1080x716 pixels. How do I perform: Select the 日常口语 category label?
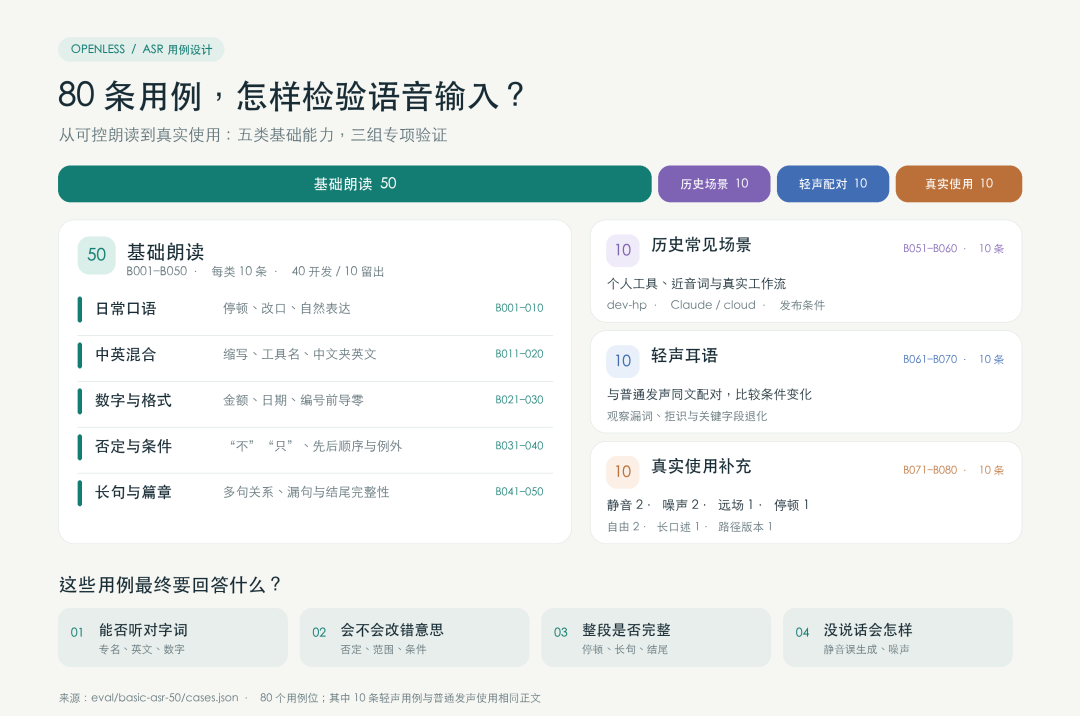(125, 308)
